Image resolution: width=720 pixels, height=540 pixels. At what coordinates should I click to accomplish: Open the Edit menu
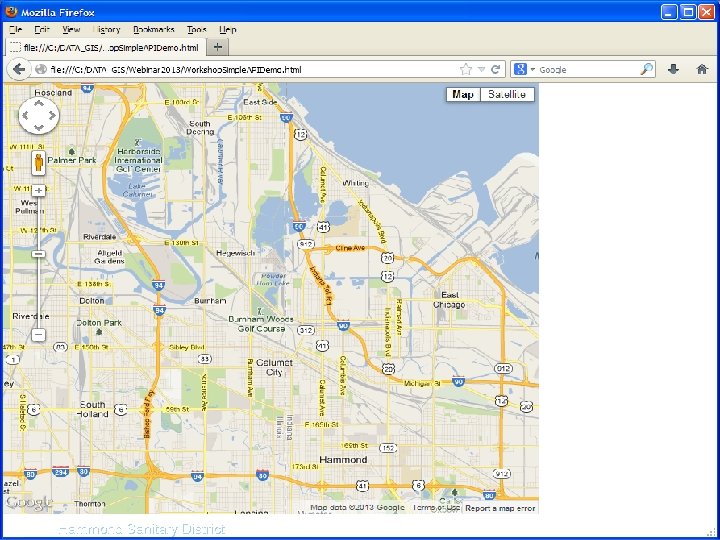click(x=42, y=29)
